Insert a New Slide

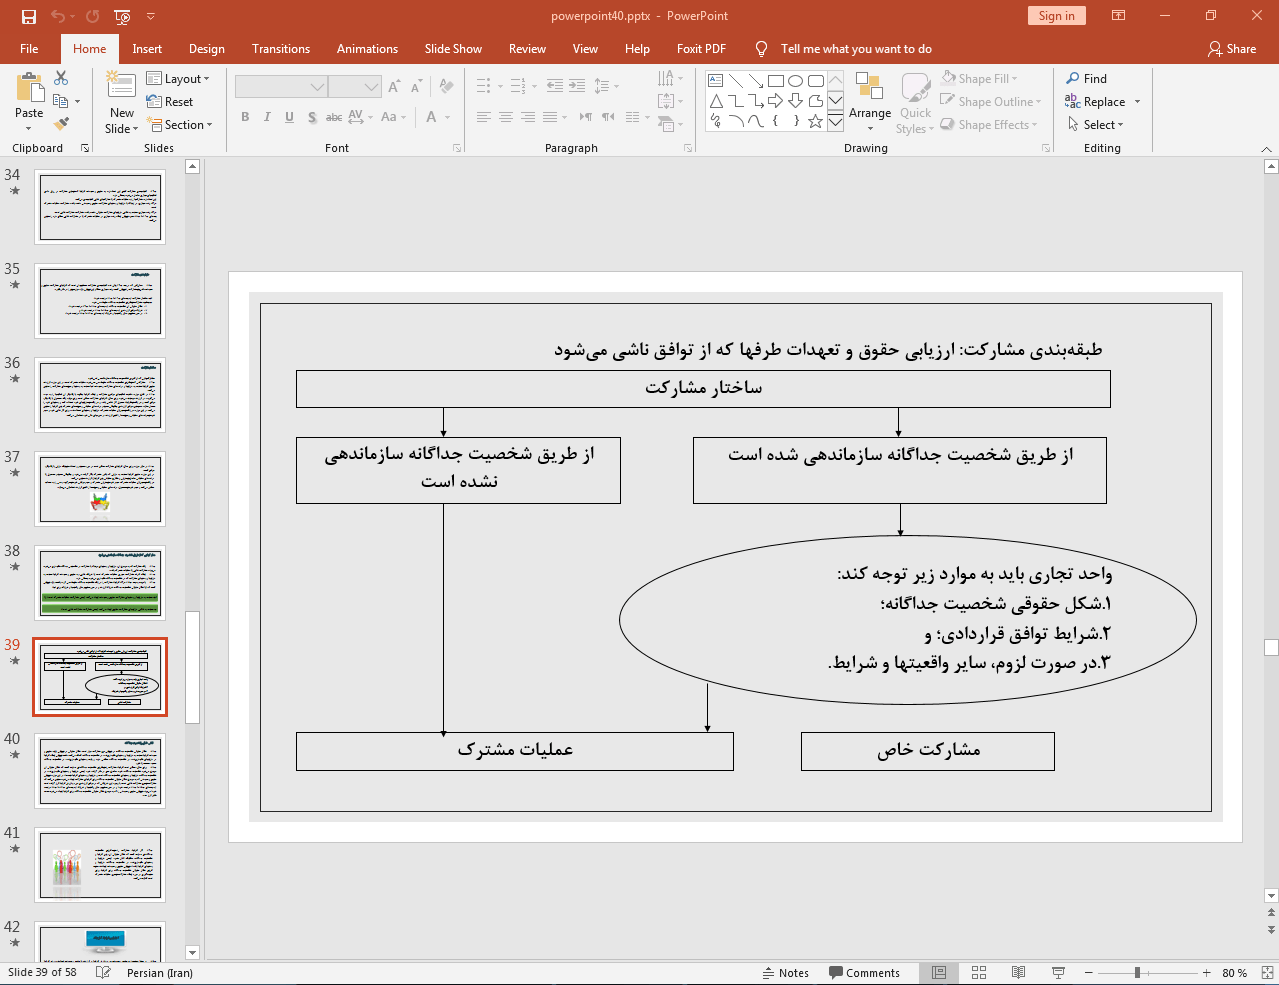(121, 102)
